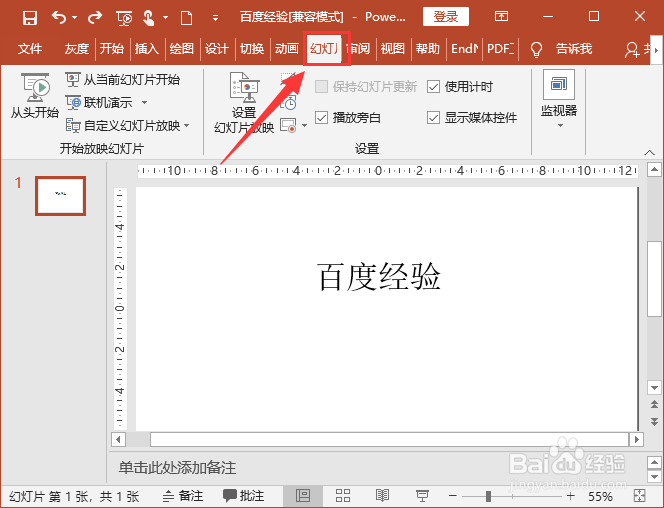Click the new blank document icon

[x=186, y=18]
